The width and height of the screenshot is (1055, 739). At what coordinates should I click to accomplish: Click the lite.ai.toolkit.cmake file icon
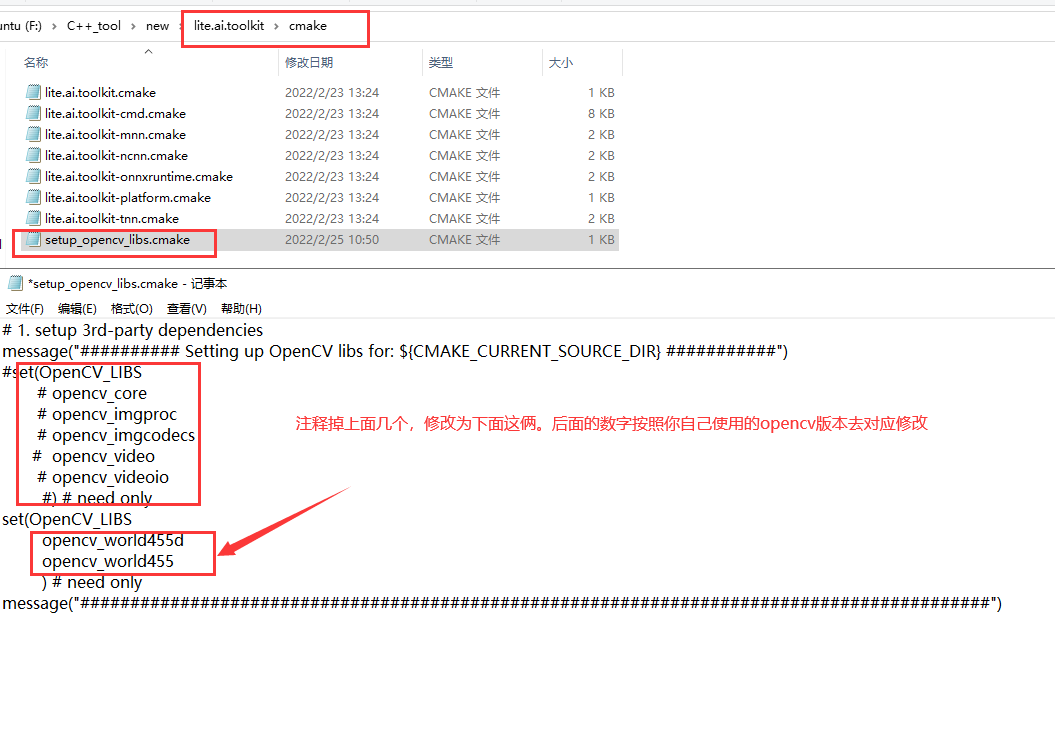tap(33, 92)
